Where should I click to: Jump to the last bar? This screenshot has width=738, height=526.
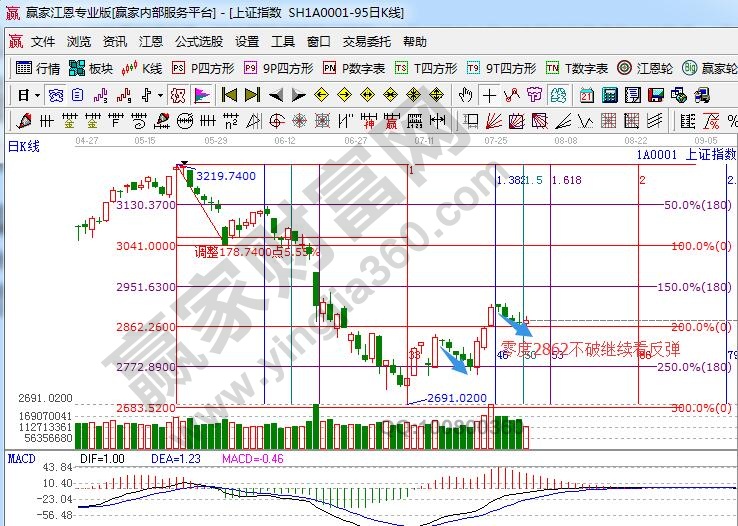(252, 96)
